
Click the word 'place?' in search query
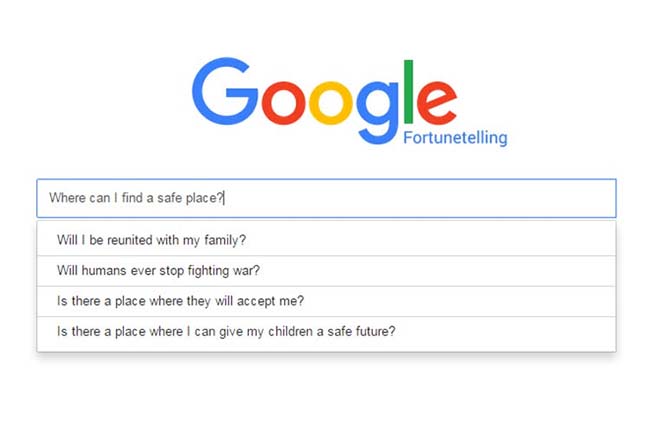(205, 198)
